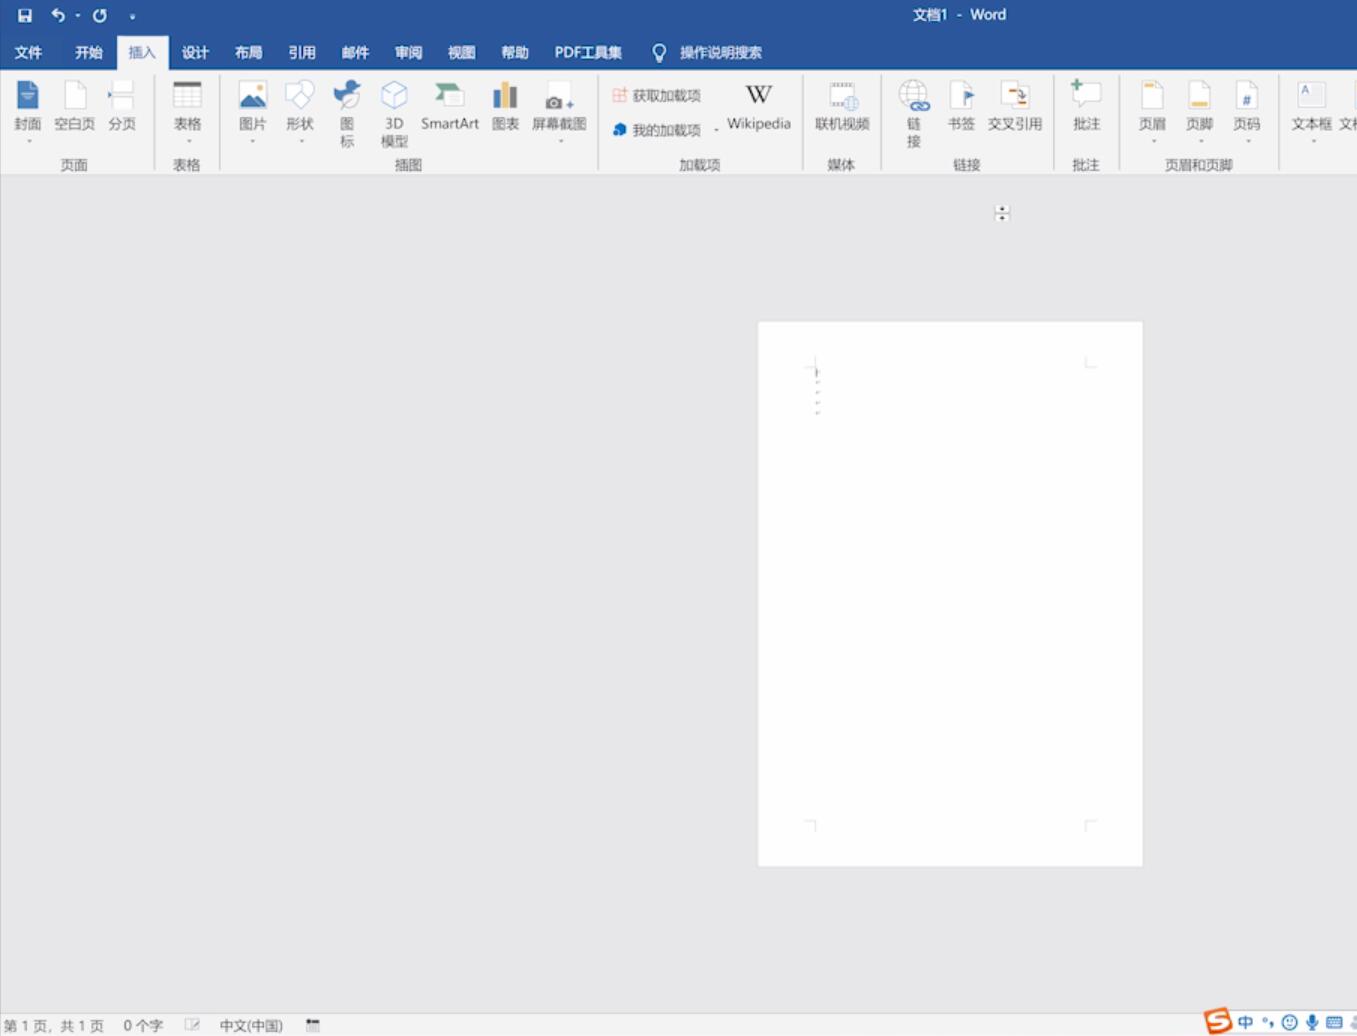Switch to the 邮件 tab
This screenshot has width=1357, height=1036.
coord(355,52)
